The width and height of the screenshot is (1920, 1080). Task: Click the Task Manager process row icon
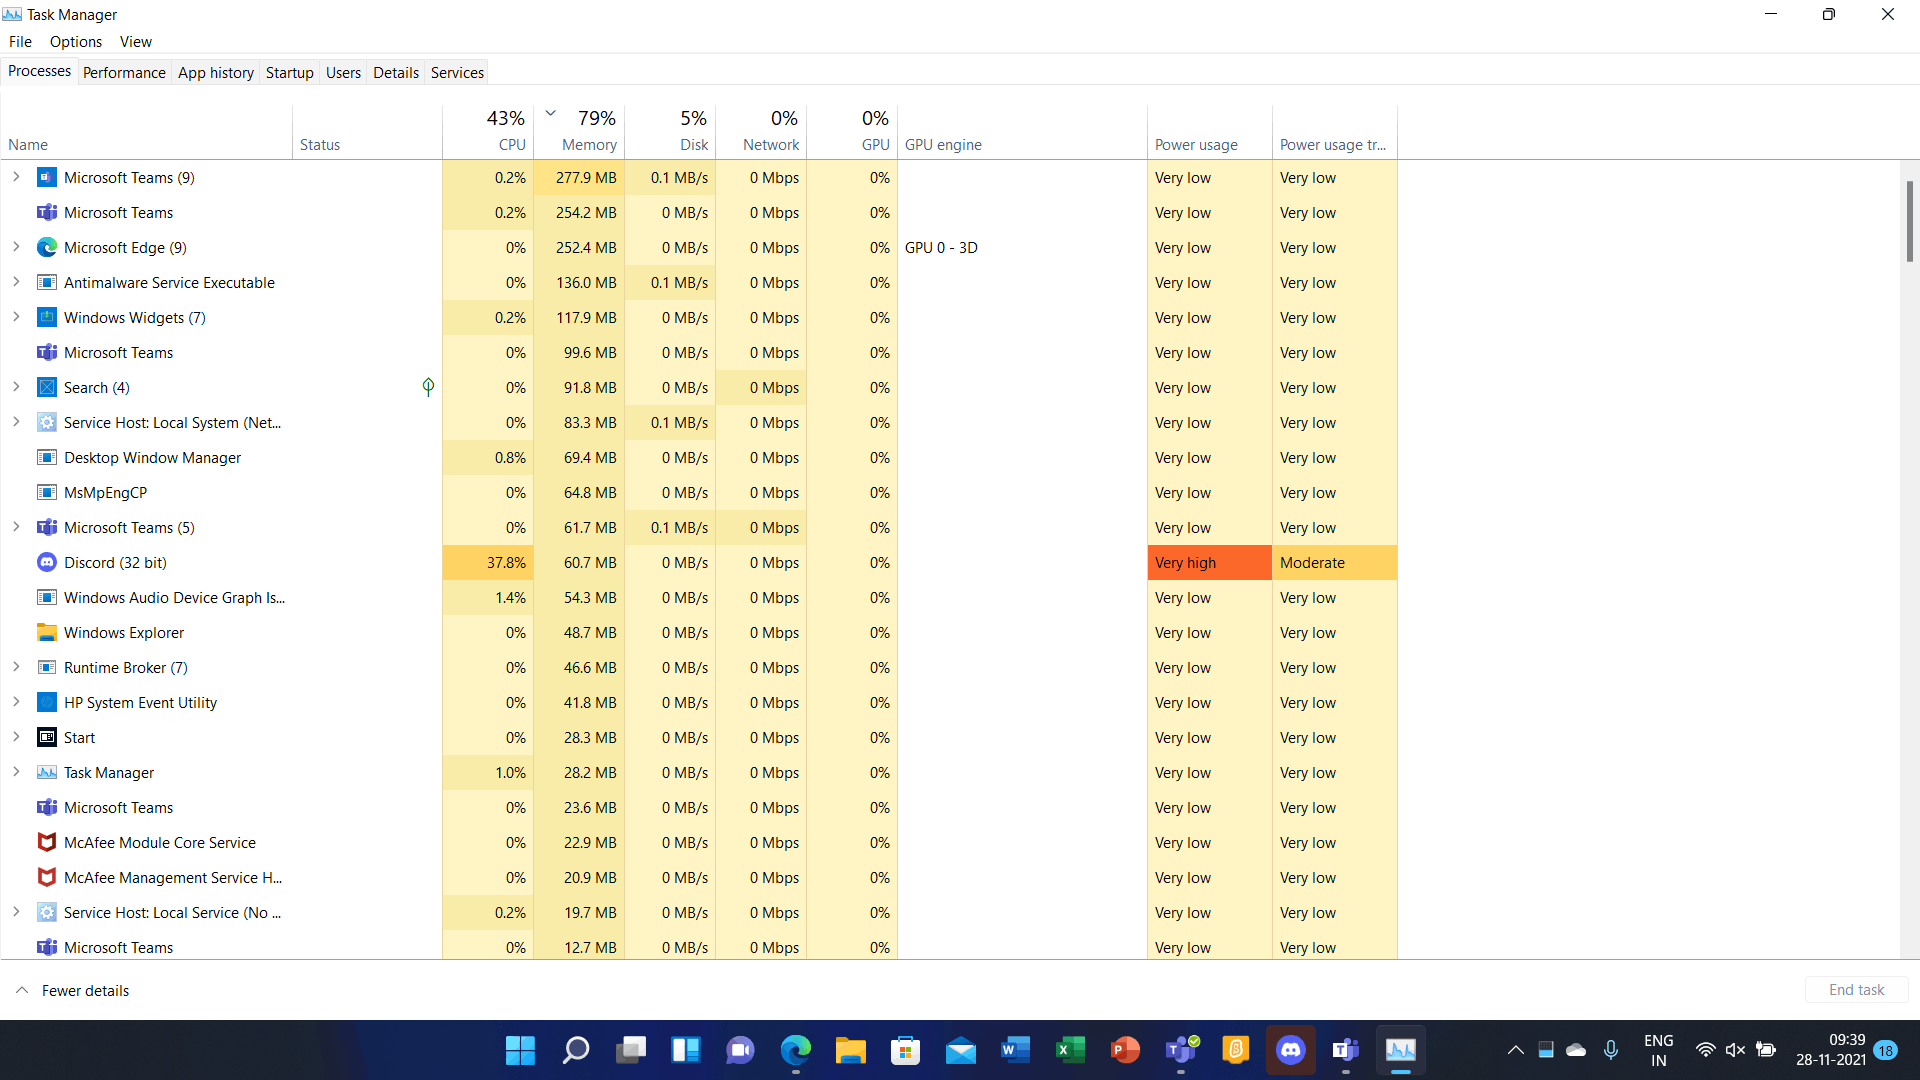[47, 773]
